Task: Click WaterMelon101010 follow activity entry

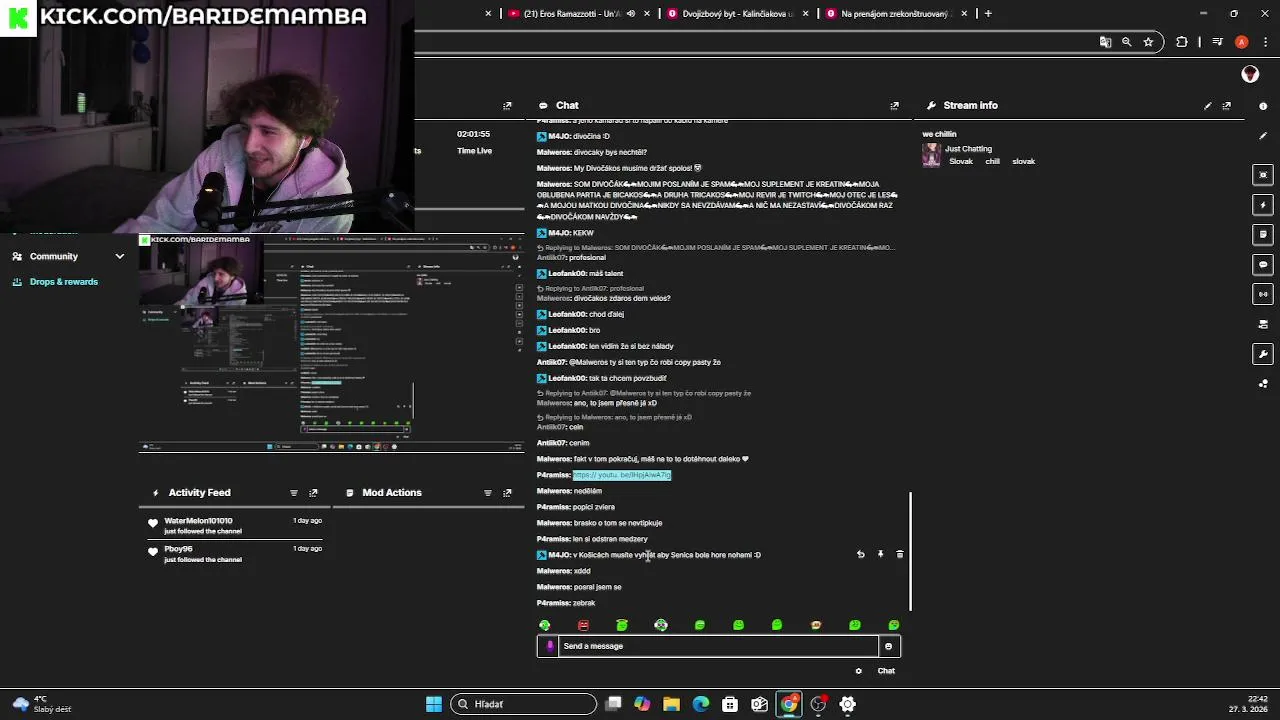Action: tap(235, 526)
